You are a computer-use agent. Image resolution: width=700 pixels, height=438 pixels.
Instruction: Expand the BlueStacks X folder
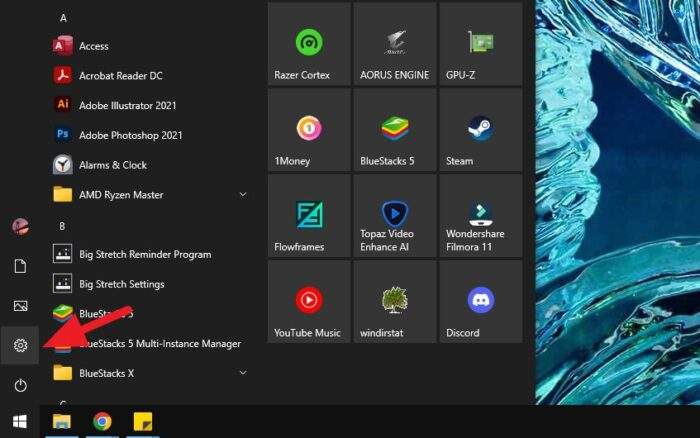[x=243, y=372]
